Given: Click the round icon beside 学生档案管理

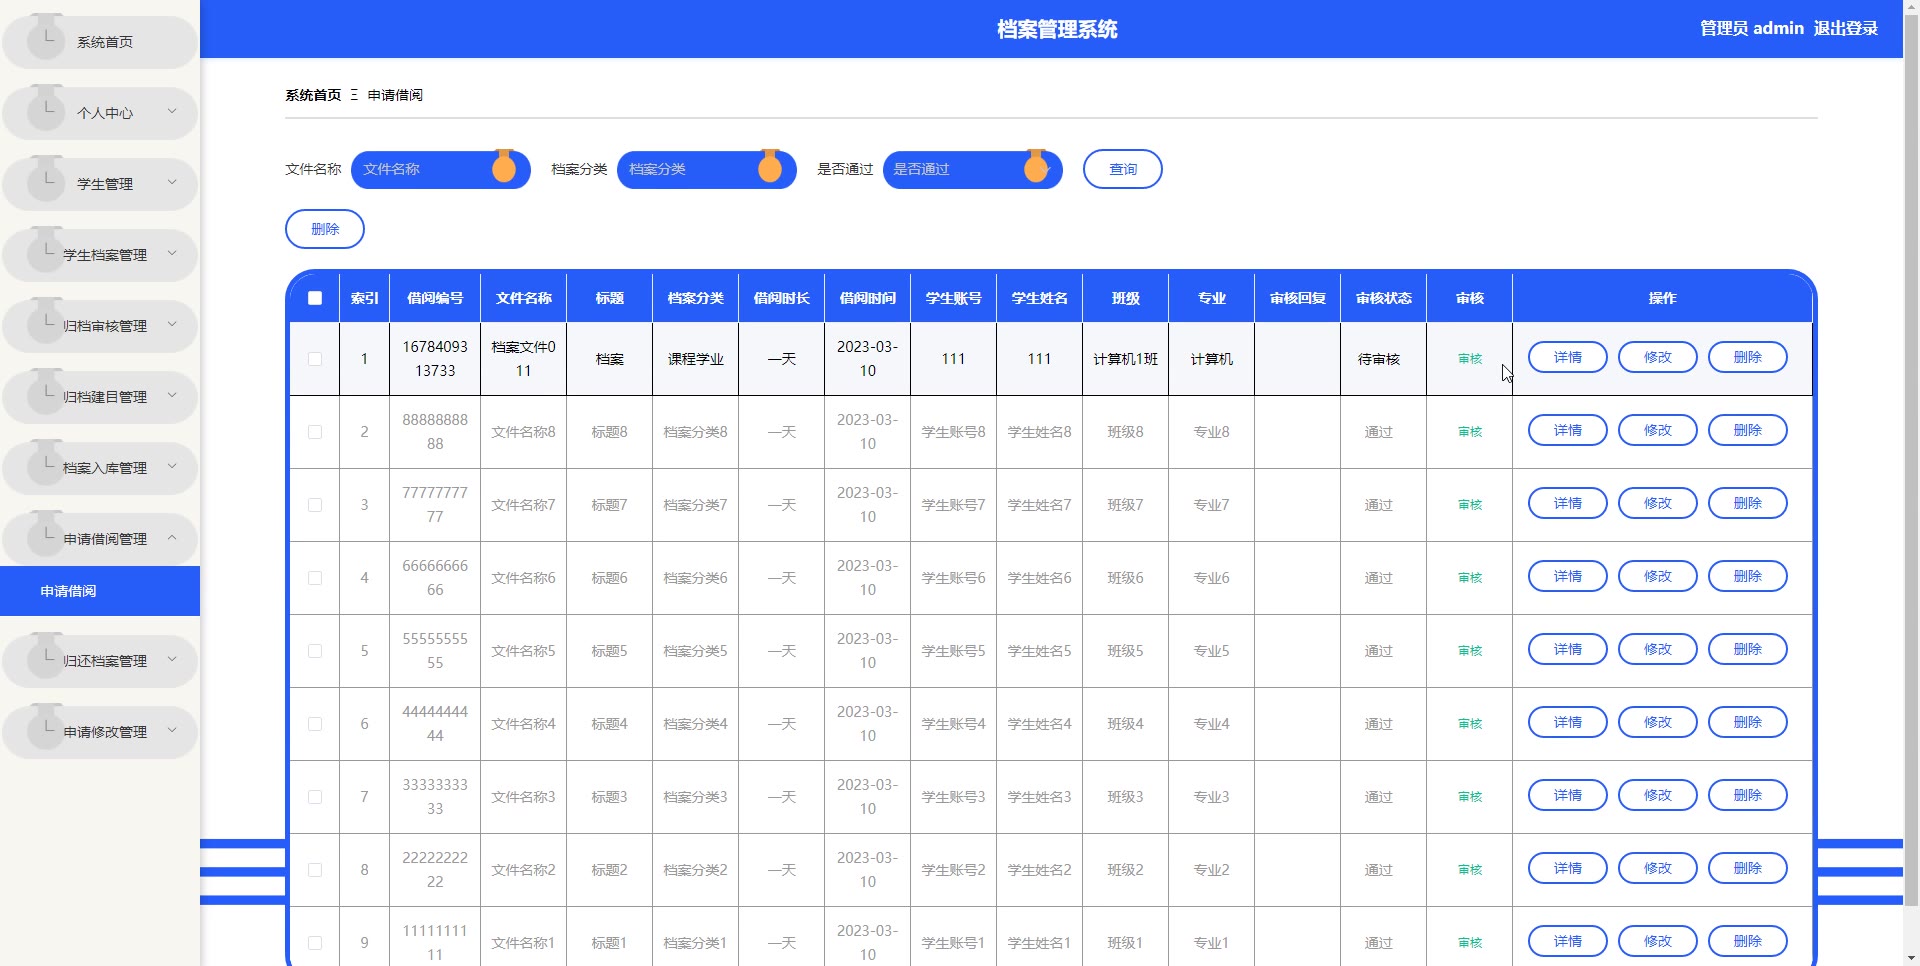Looking at the screenshot, I should [46, 252].
